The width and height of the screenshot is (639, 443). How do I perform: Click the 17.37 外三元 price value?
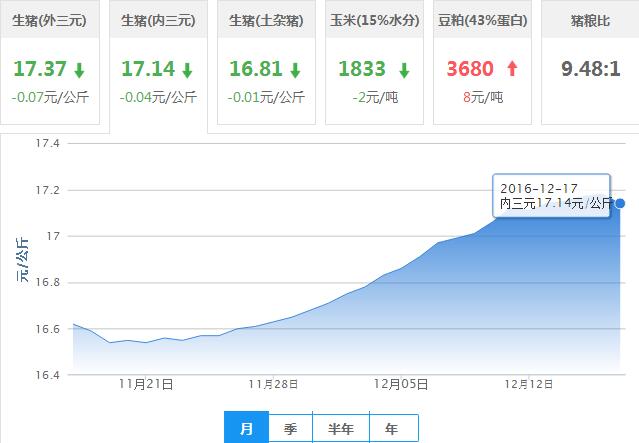(x=40, y=68)
